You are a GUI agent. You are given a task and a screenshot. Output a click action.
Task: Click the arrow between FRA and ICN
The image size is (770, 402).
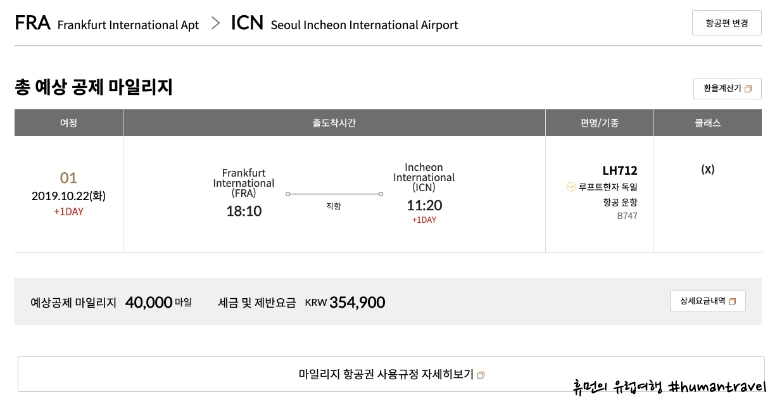coord(215,23)
